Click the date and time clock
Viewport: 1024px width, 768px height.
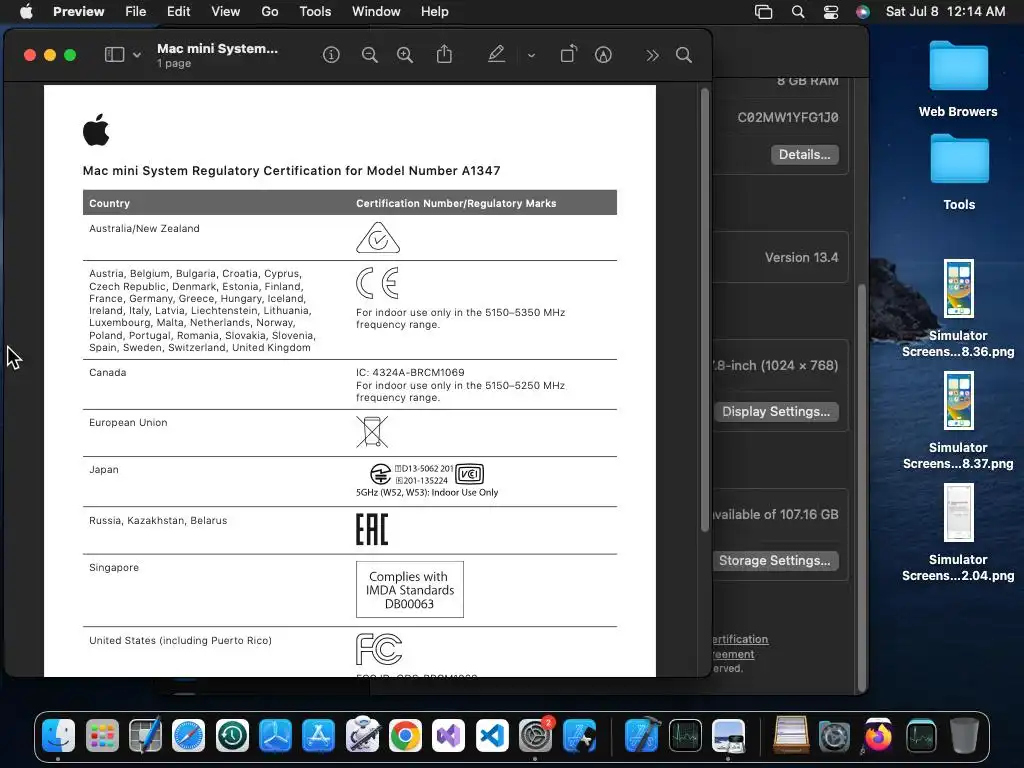[x=945, y=11]
